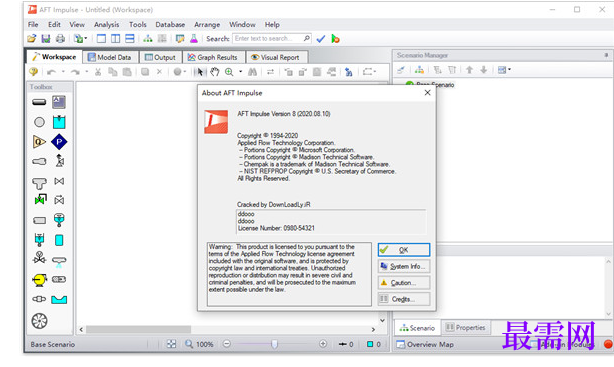Open the File menu
The image size is (614, 367).
click(33, 24)
